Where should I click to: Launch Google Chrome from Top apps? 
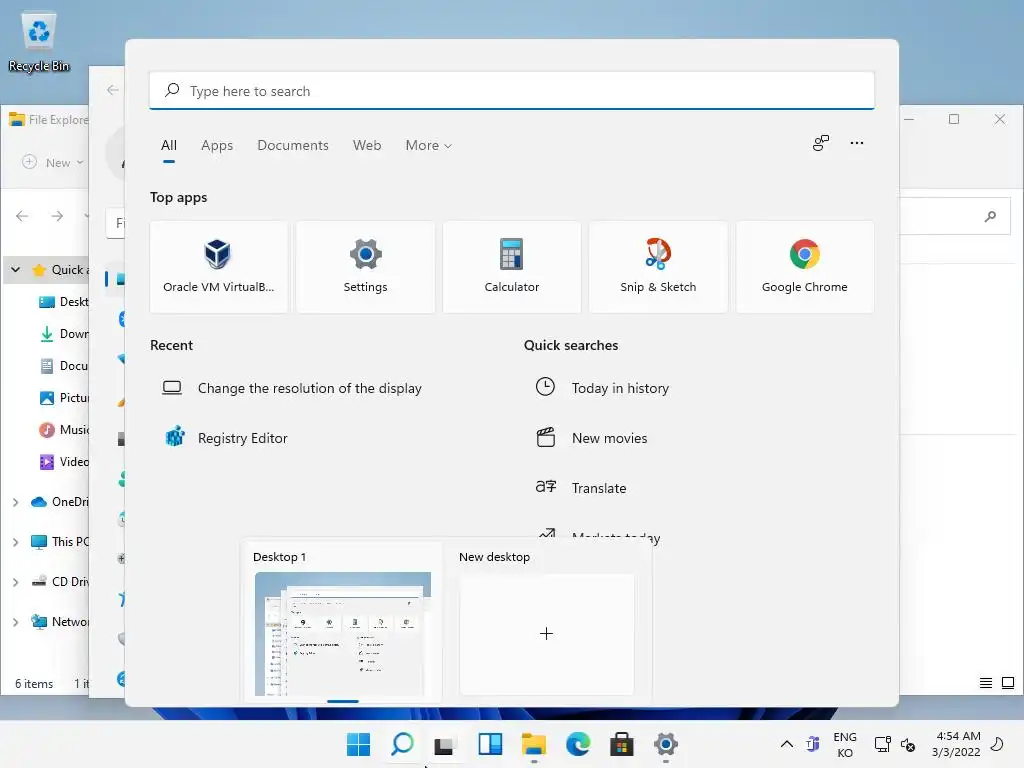[805, 267]
